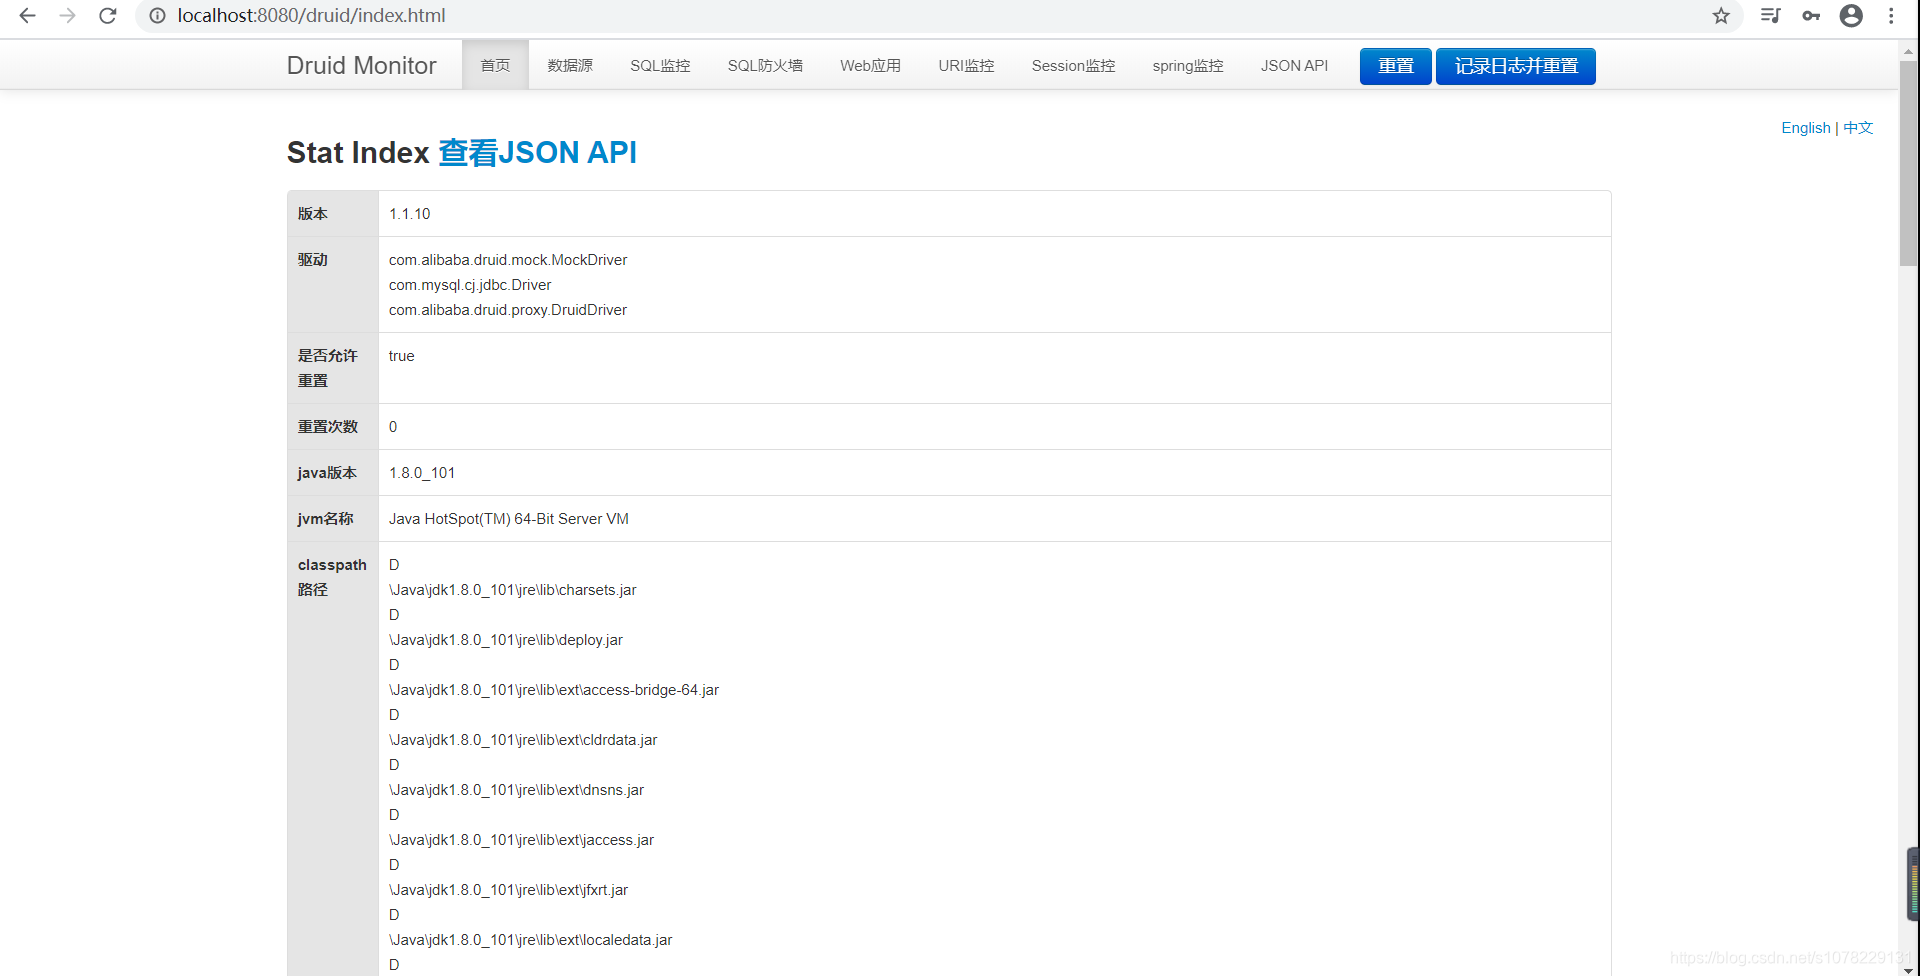Open SQL防火墙 tab
Viewport: 1920px width, 976px height.
(x=765, y=65)
